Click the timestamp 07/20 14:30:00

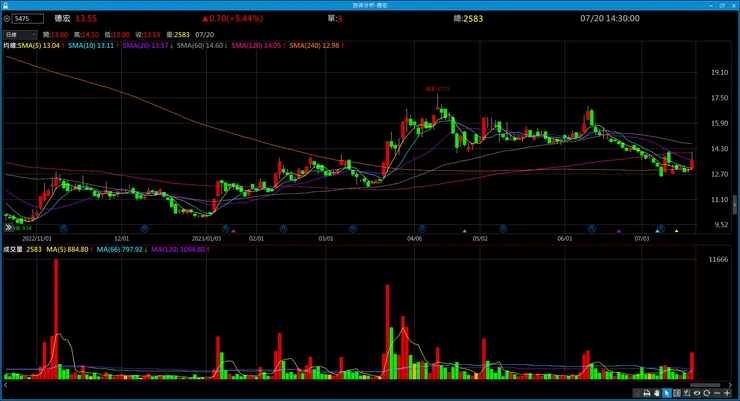[610, 18]
